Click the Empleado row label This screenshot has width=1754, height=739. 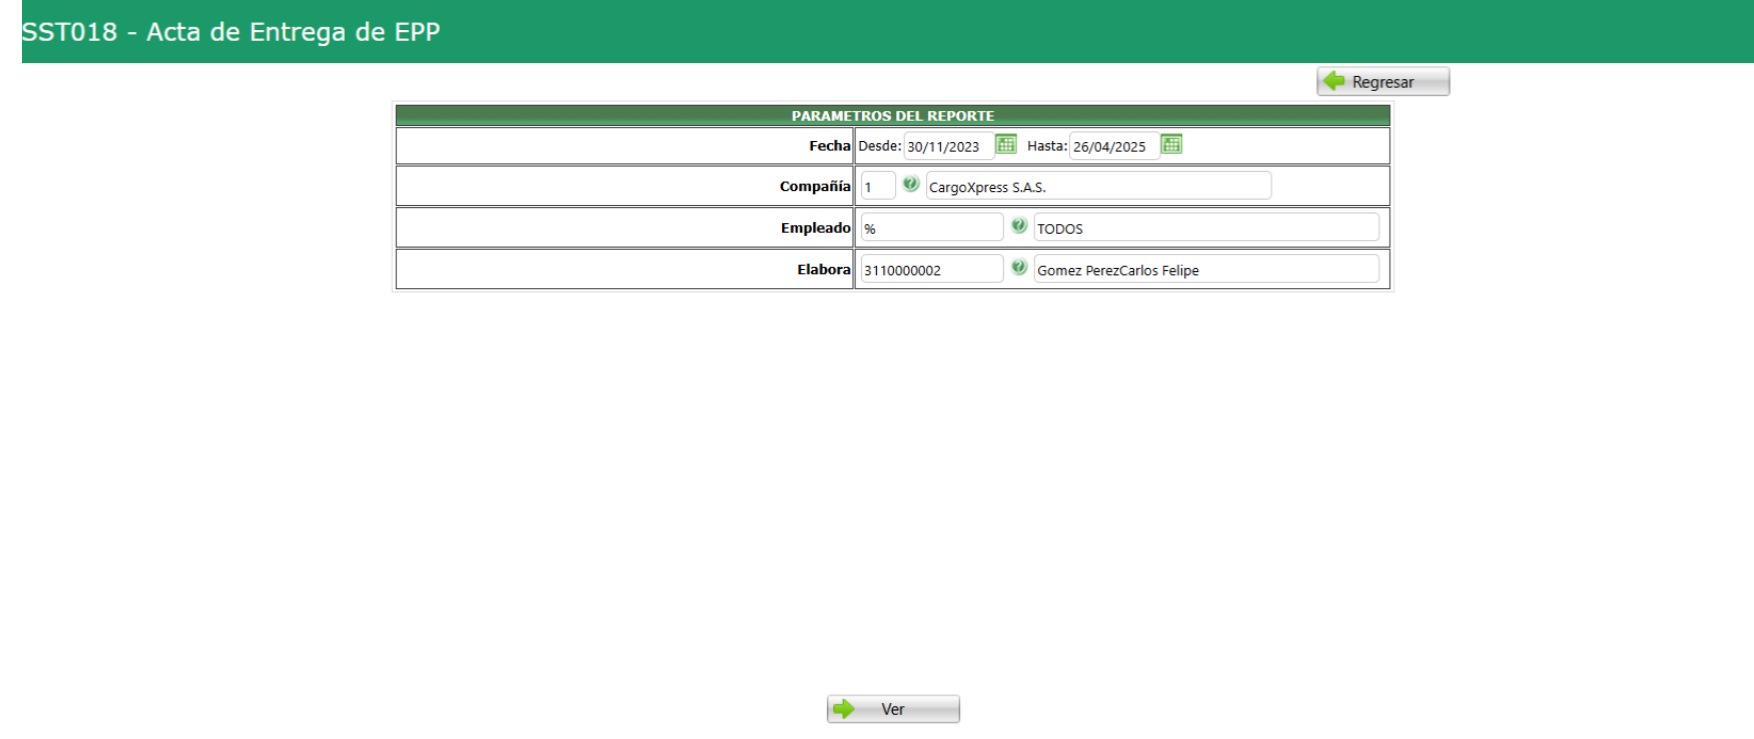(816, 228)
